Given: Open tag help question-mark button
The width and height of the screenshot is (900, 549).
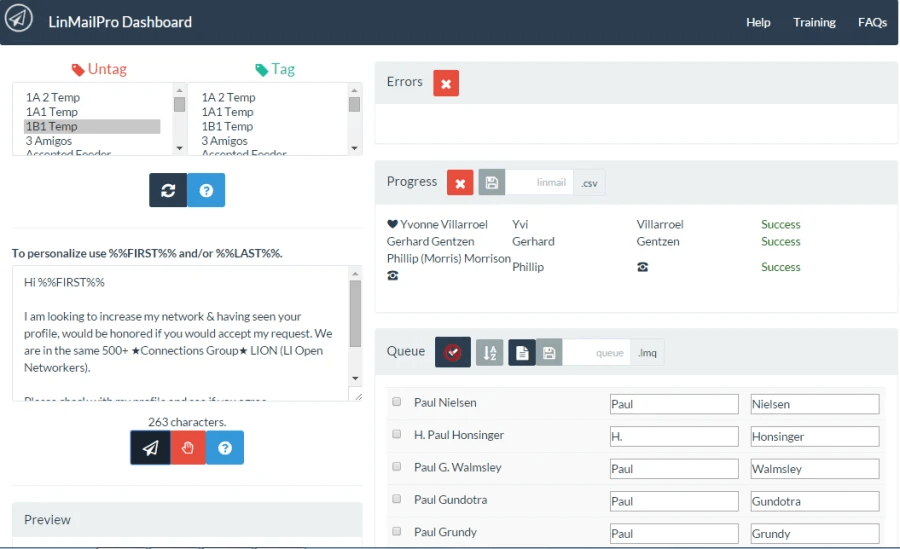Looking at the screenshot, I should coord(206,190).
